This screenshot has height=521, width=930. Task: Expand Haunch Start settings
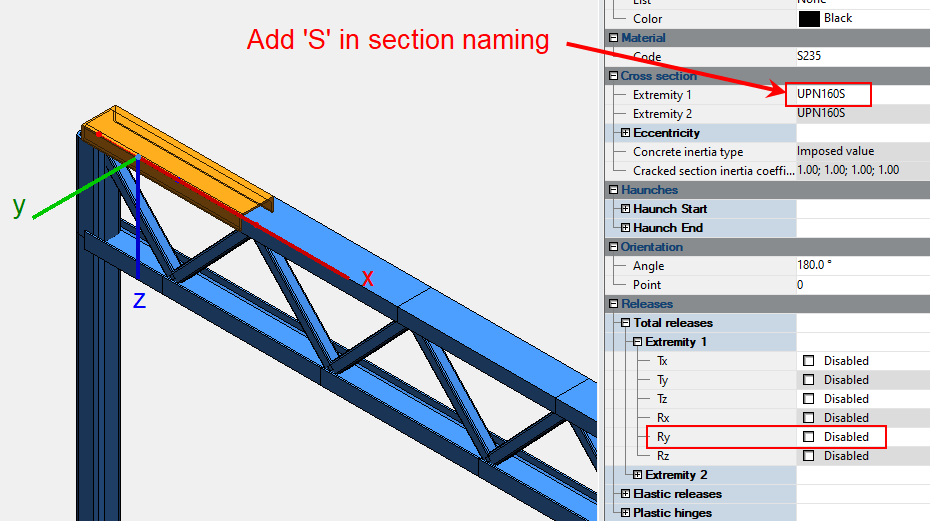[626, 209]
